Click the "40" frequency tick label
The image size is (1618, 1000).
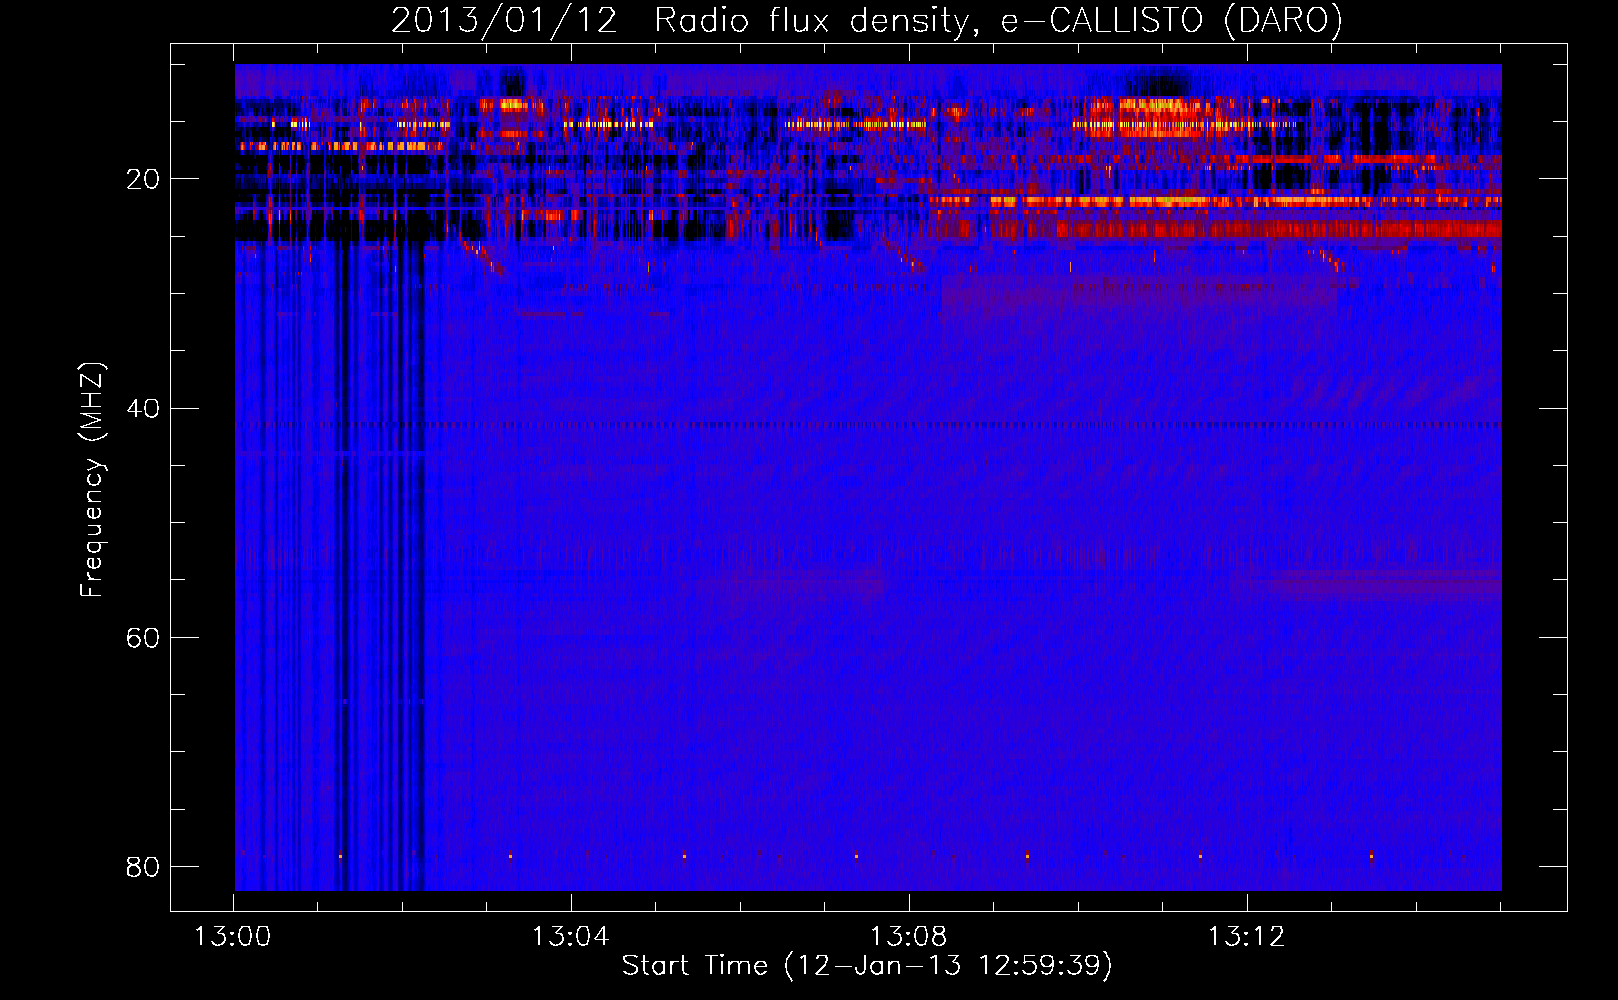[x=143, y=409]
